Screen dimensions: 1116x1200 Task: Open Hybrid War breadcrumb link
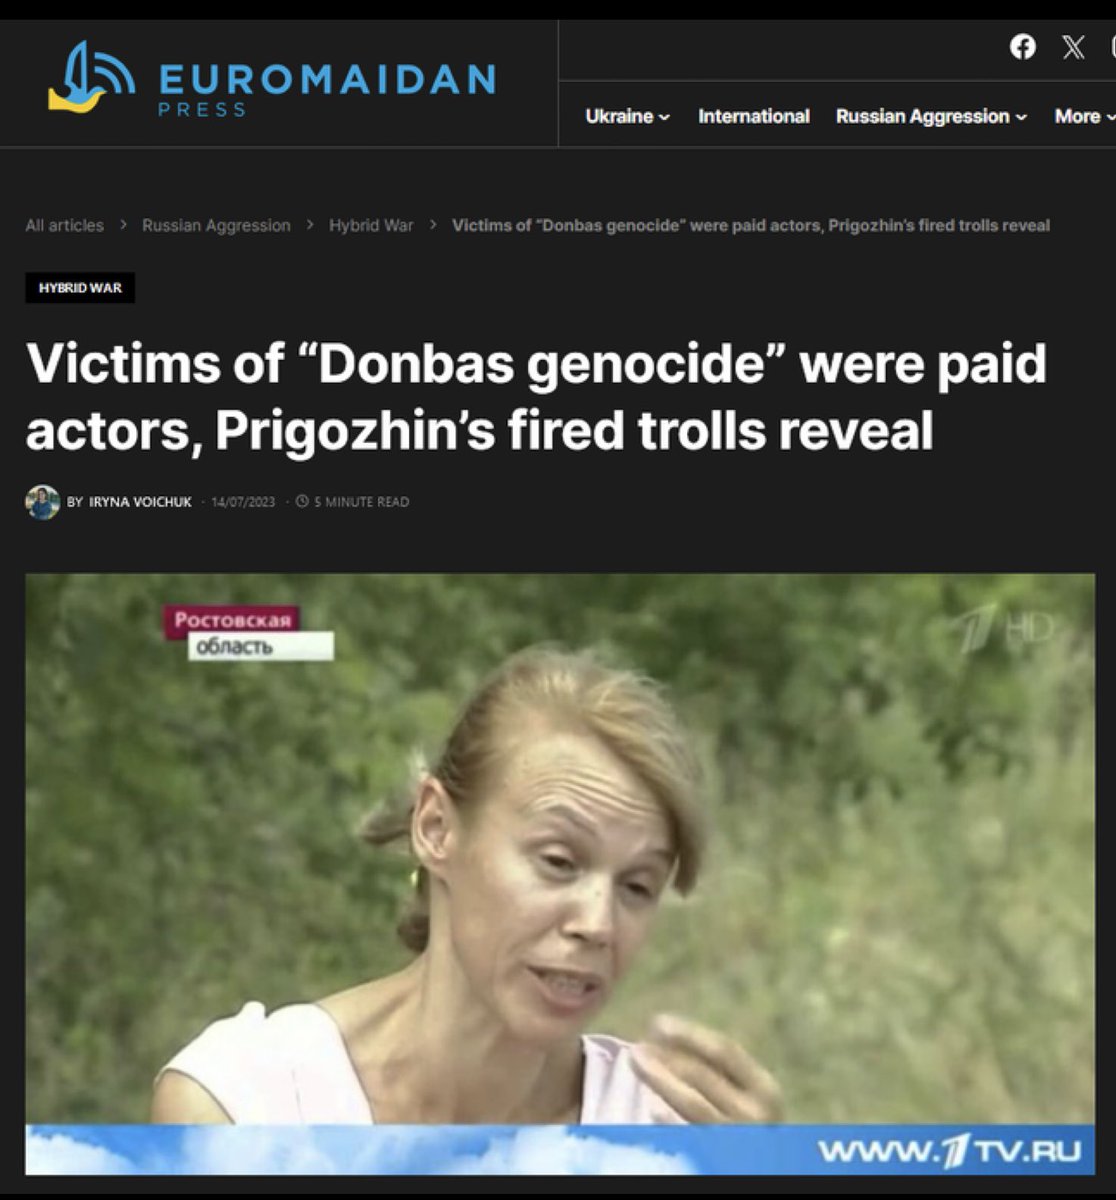(x=371, y=225)
